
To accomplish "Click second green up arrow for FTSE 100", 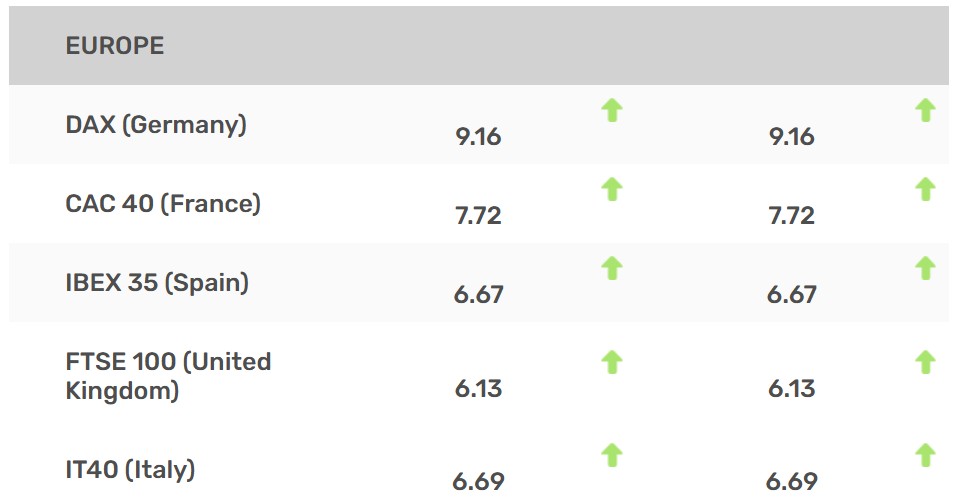I will (x=925, y=362).
